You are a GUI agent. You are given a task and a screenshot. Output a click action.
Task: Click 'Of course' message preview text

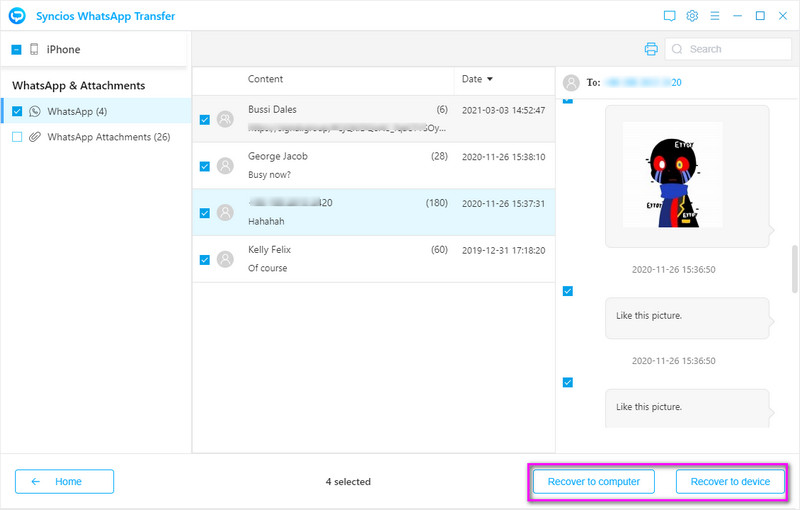click(x=267, y=268)
